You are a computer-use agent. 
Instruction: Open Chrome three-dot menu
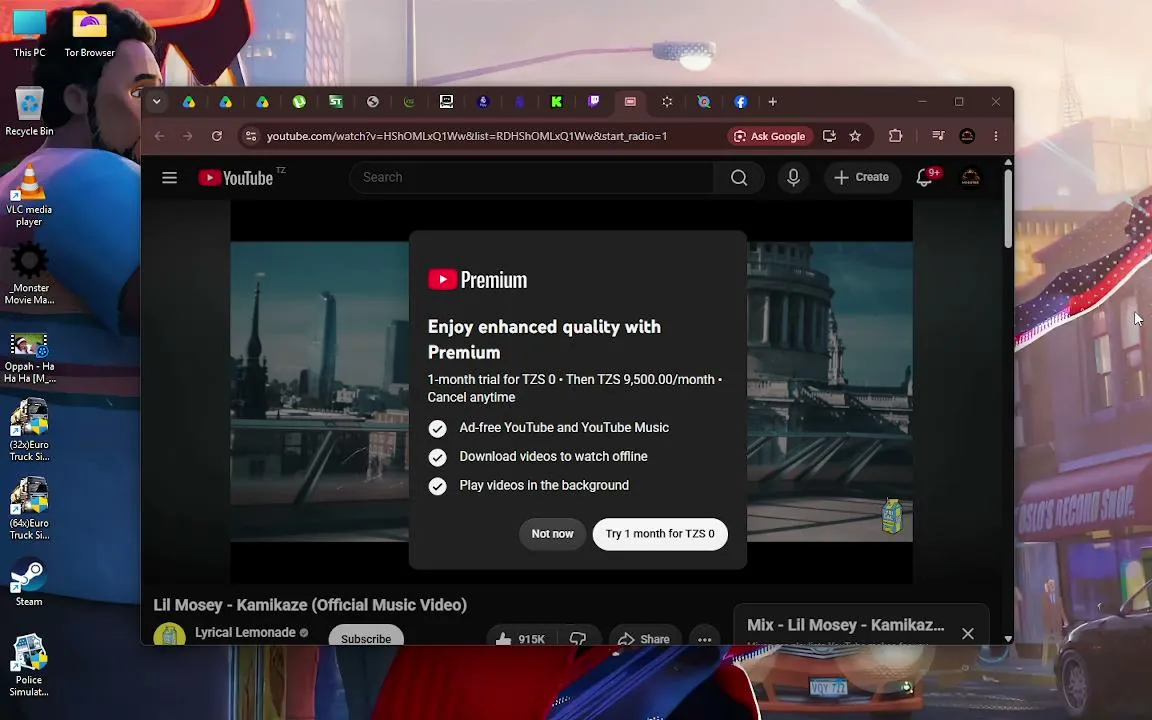point(996,136)
